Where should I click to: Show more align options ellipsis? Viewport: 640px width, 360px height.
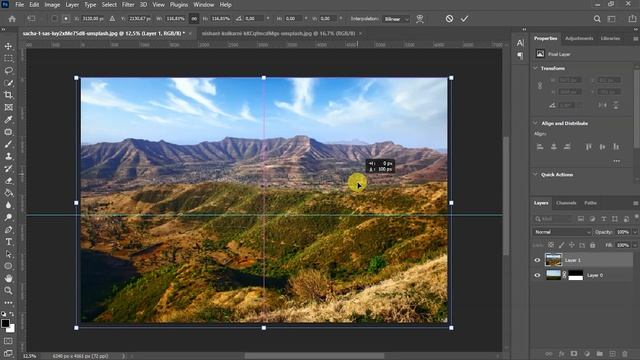616,161
